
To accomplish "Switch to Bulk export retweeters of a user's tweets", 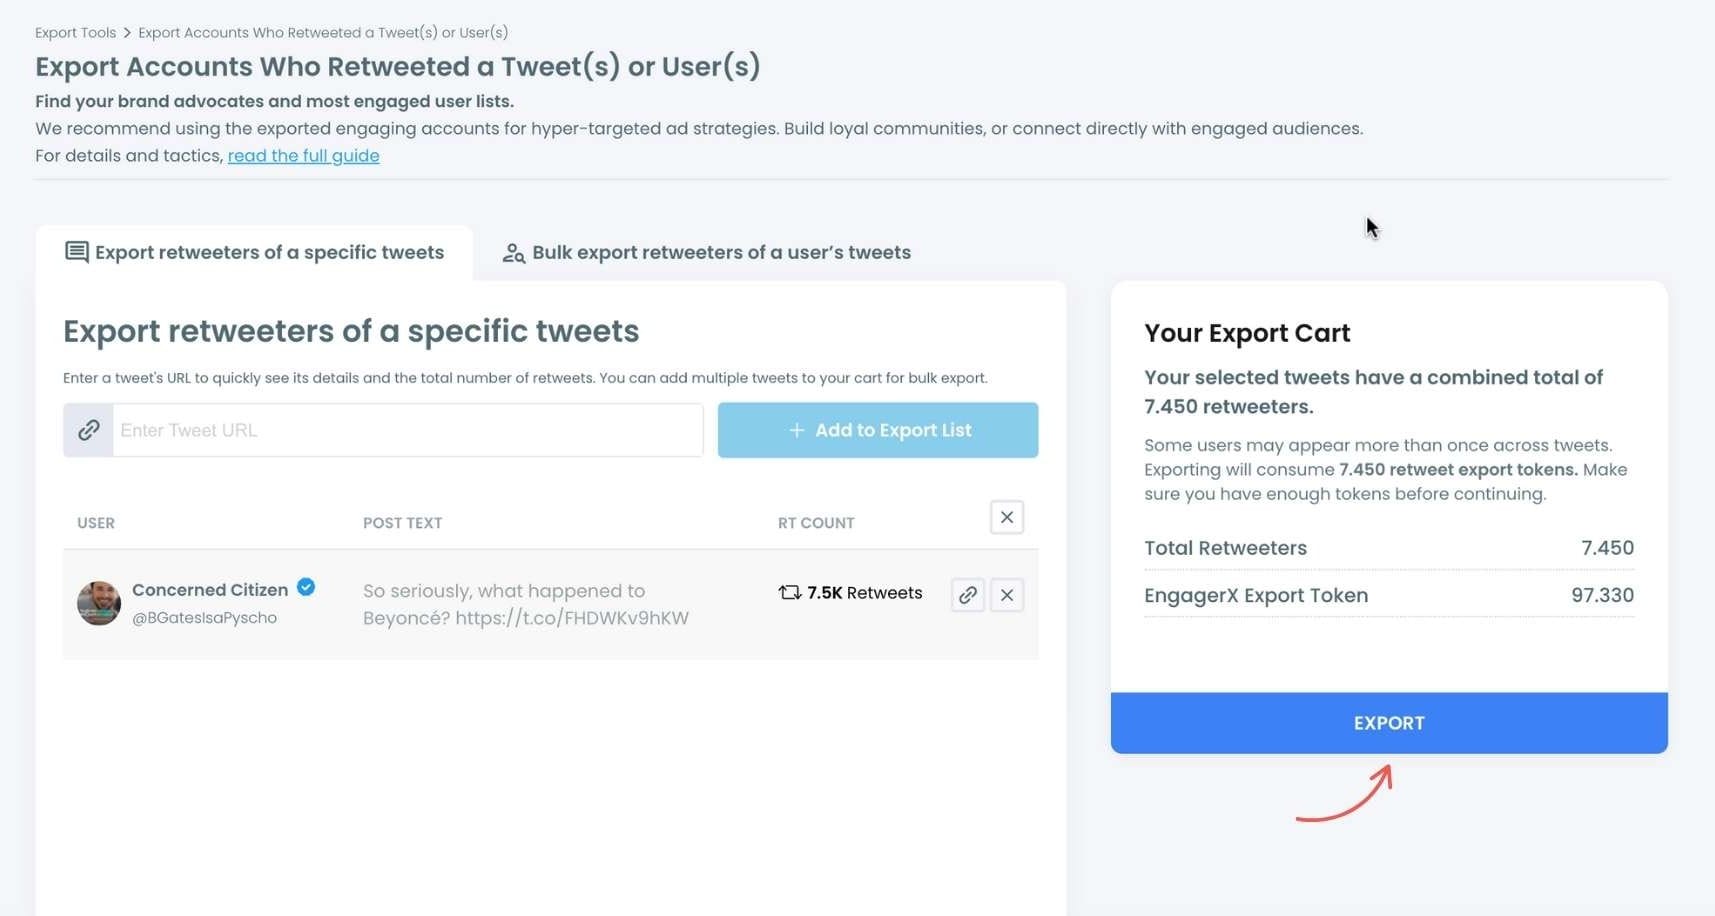I will pyautogui.click(x=720, y=252).
